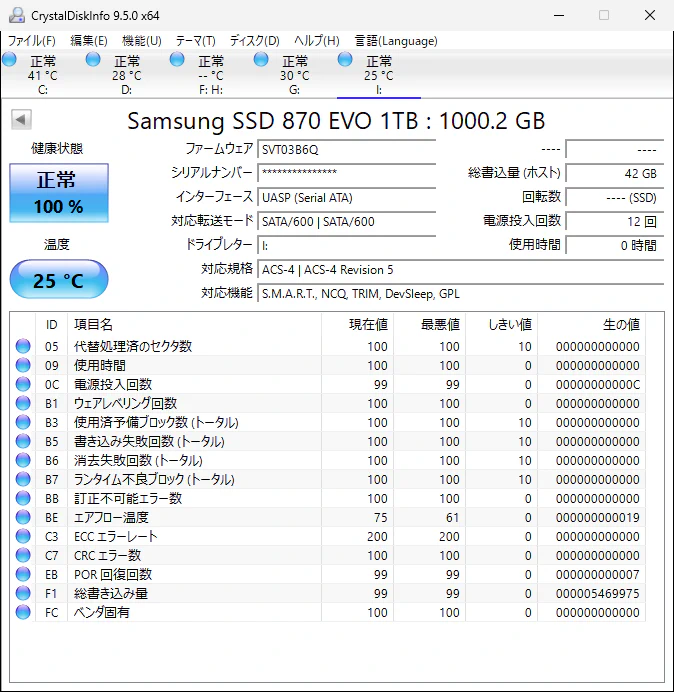Screen dimensions: 674x692
Task: Click the total host writes value 42 GB
Action: (x=614, y=173)
